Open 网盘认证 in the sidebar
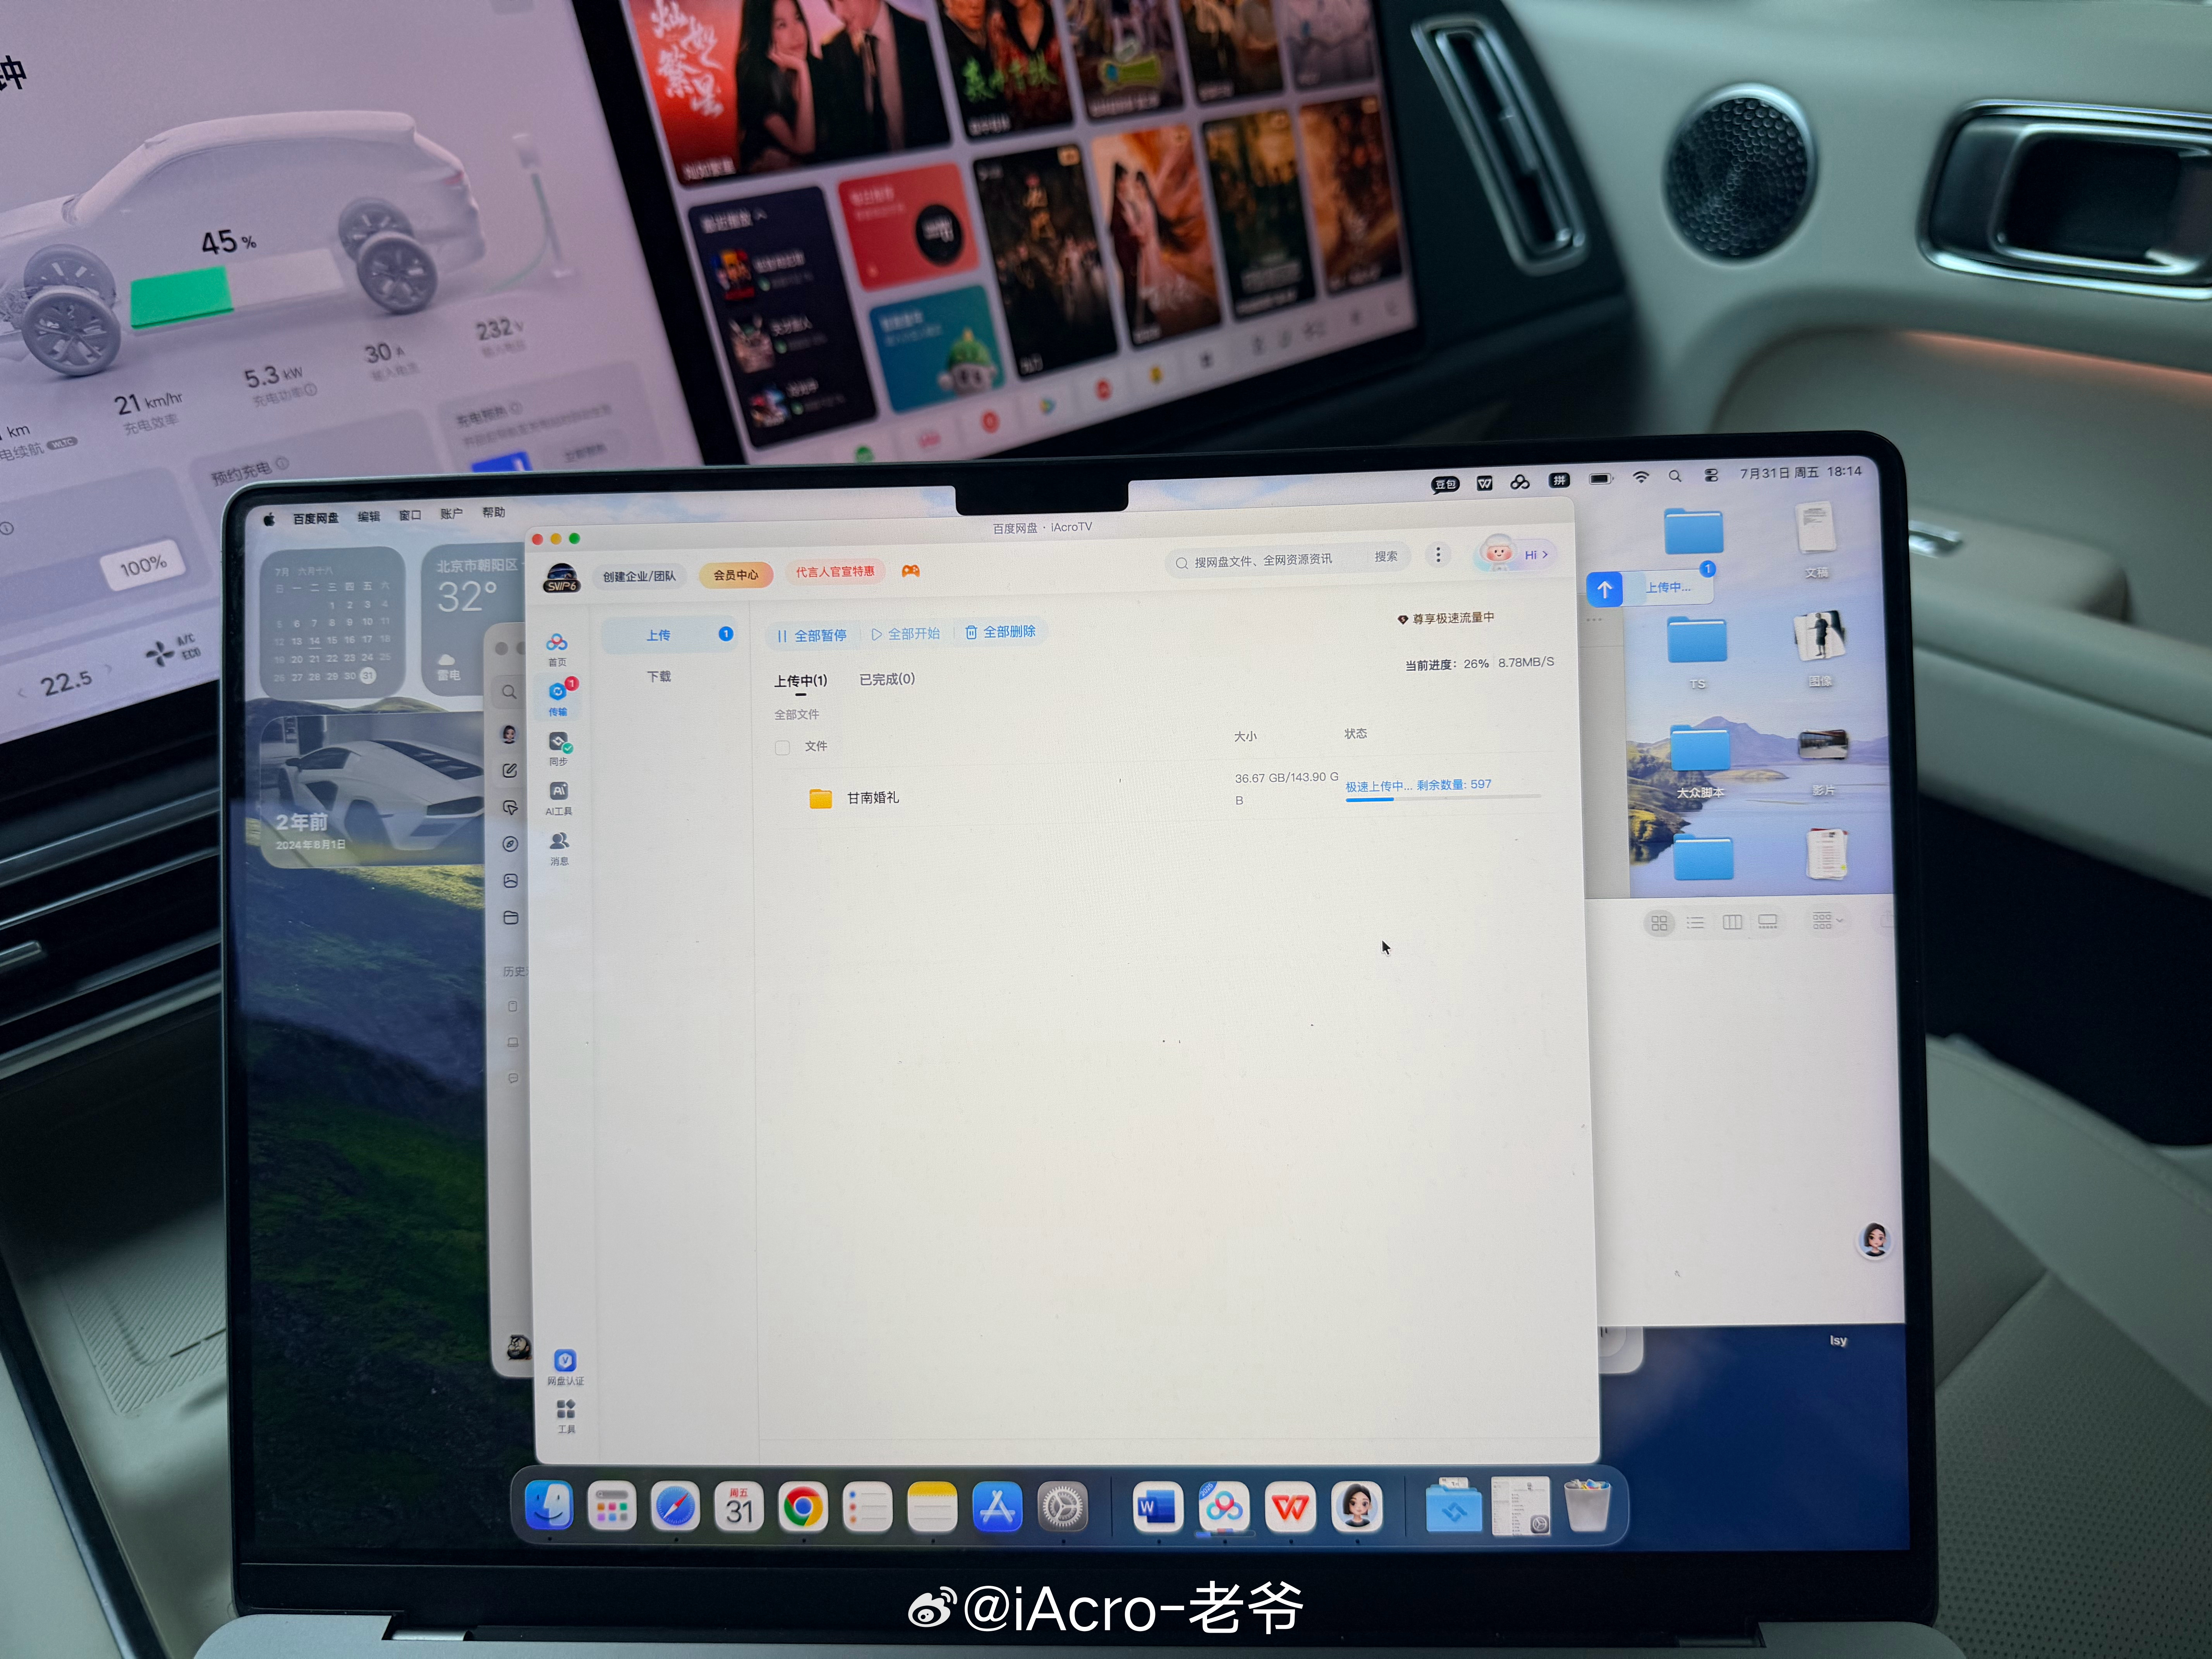The image size is (2212, 1659). click(565, 1367)
